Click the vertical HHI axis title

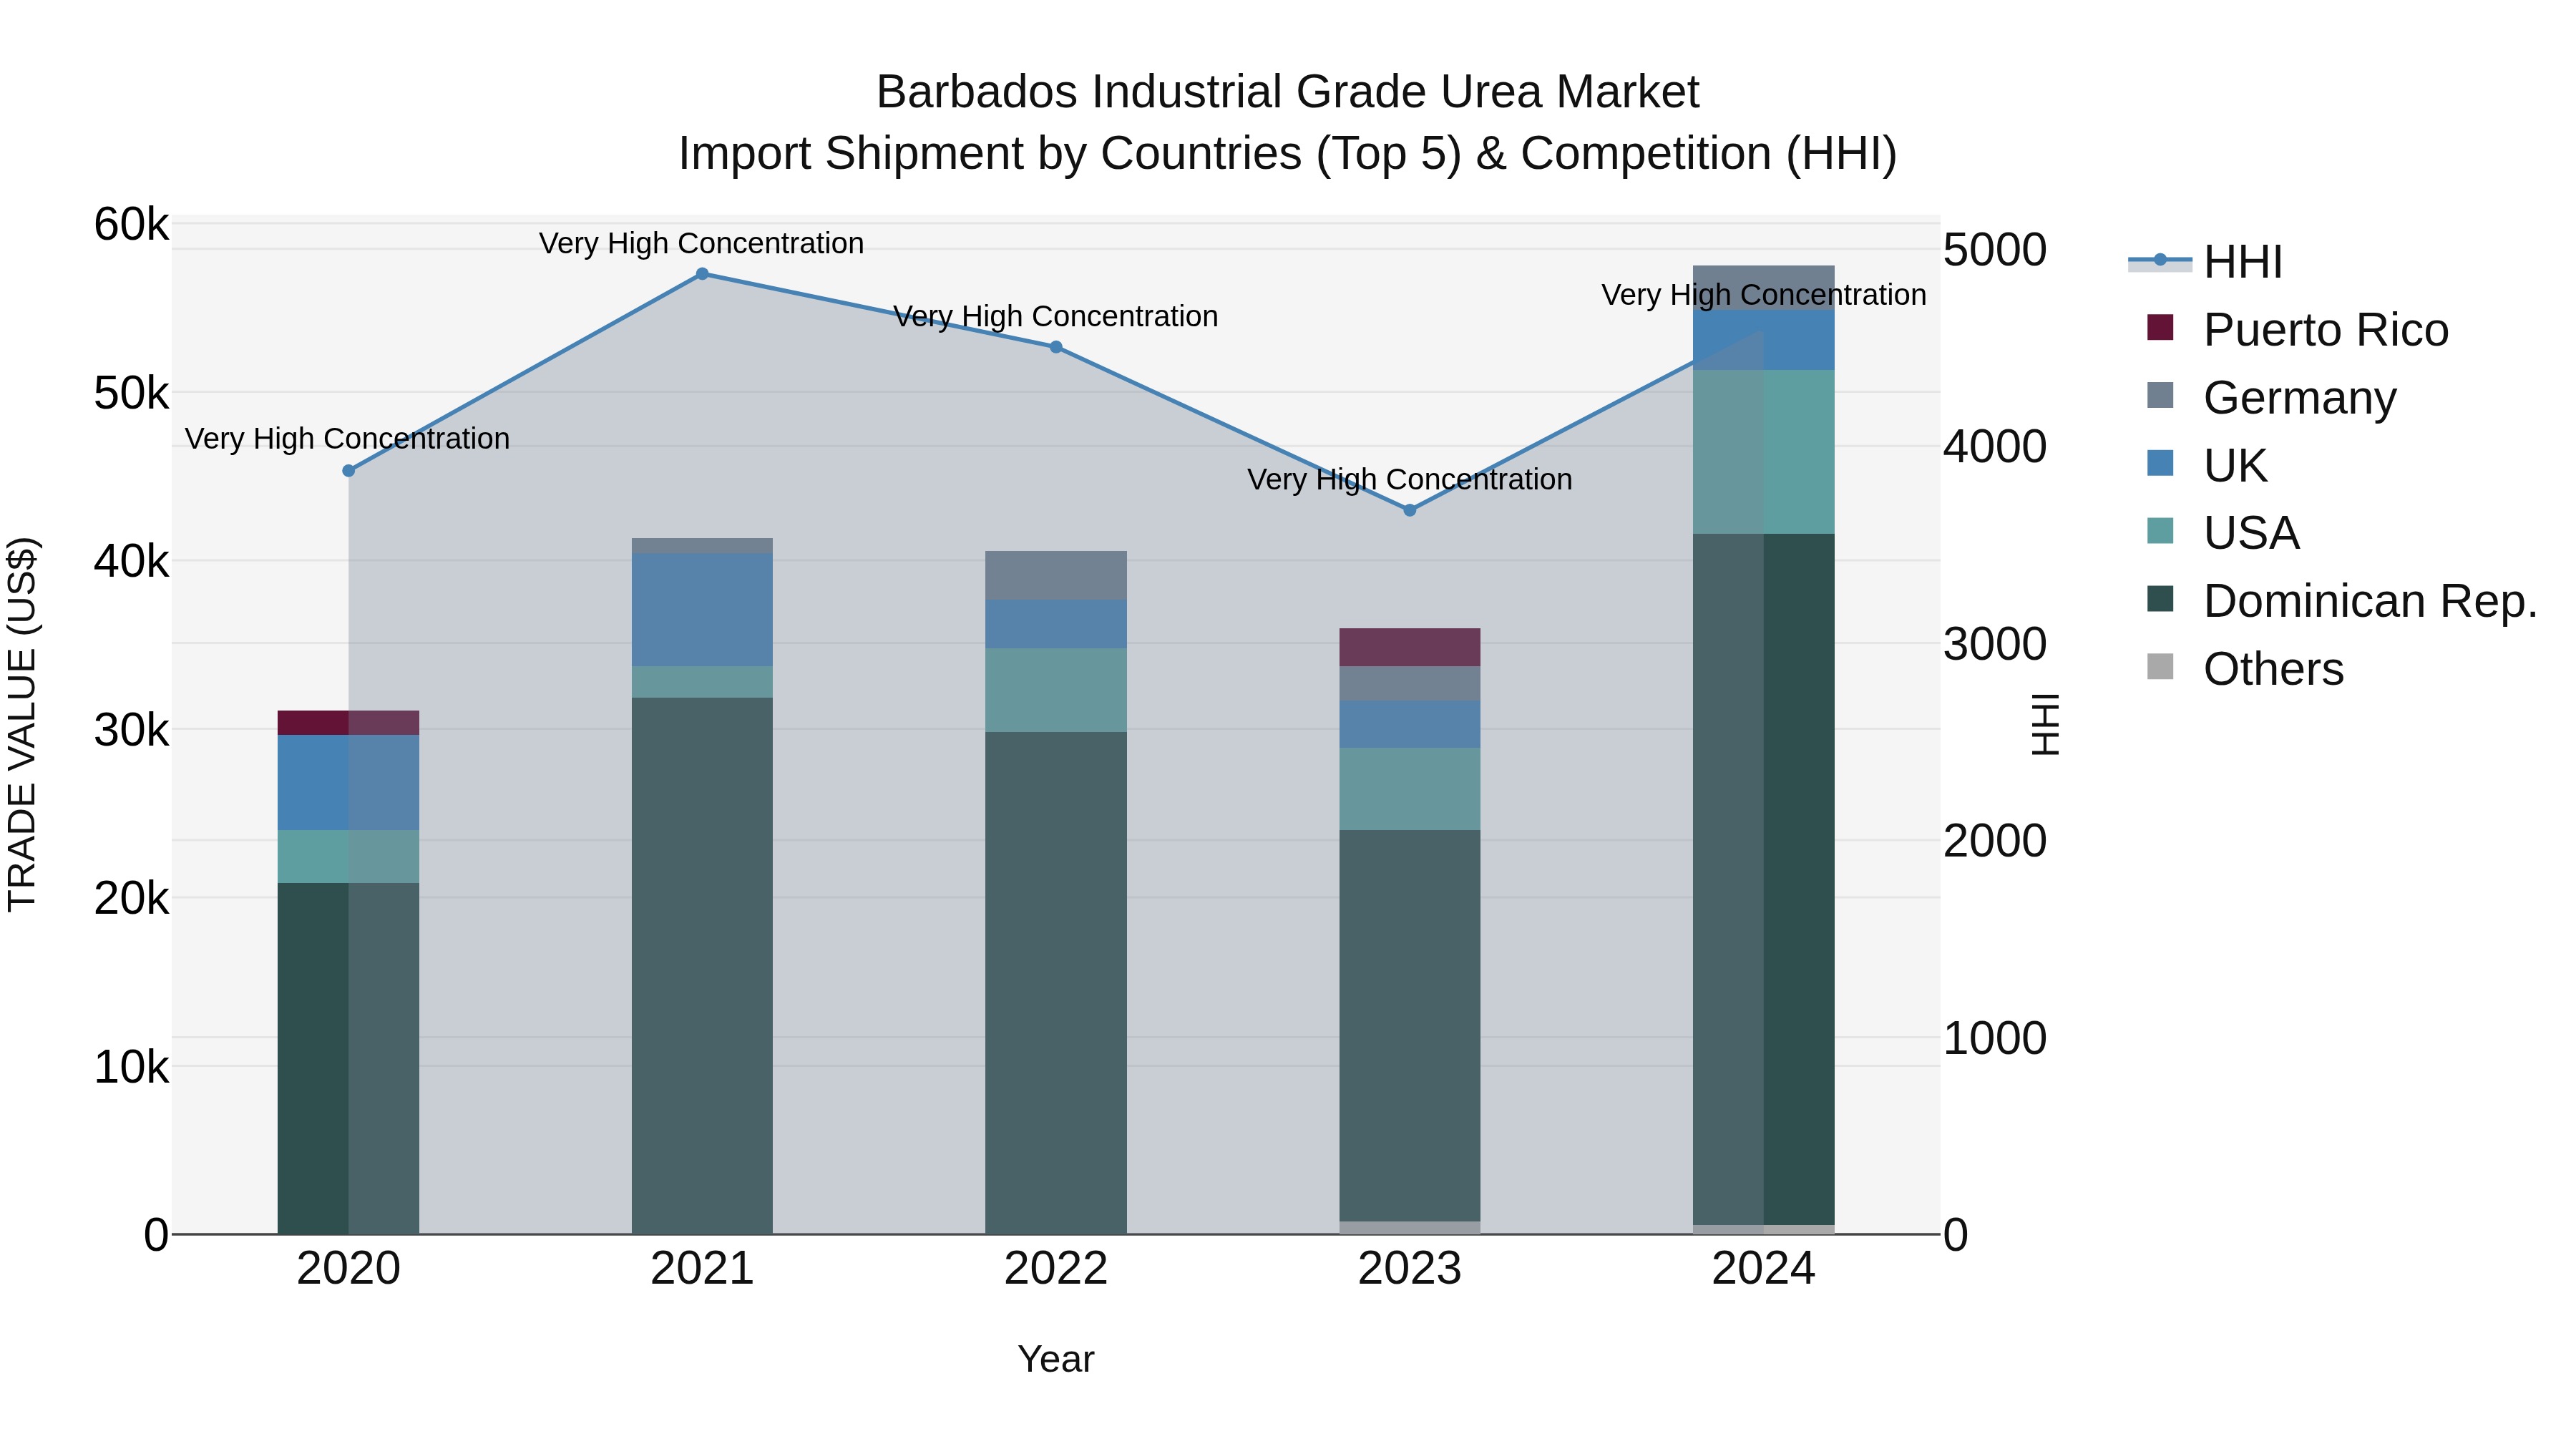(x=2046, y=725)
